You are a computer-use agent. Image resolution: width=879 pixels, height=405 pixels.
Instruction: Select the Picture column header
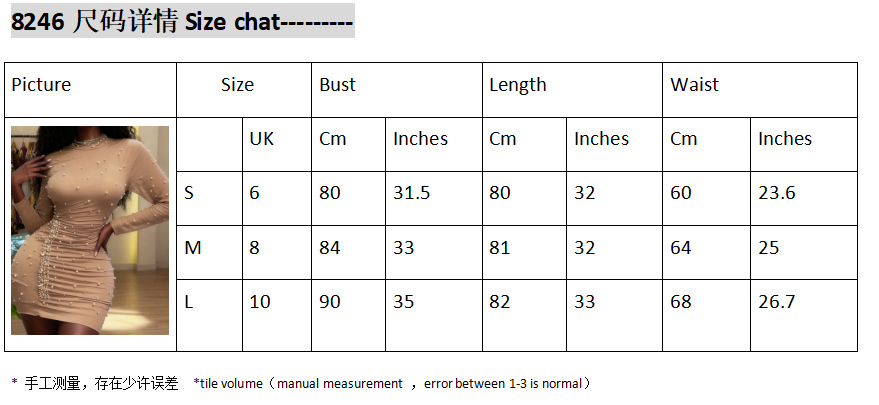coord(41,85)
